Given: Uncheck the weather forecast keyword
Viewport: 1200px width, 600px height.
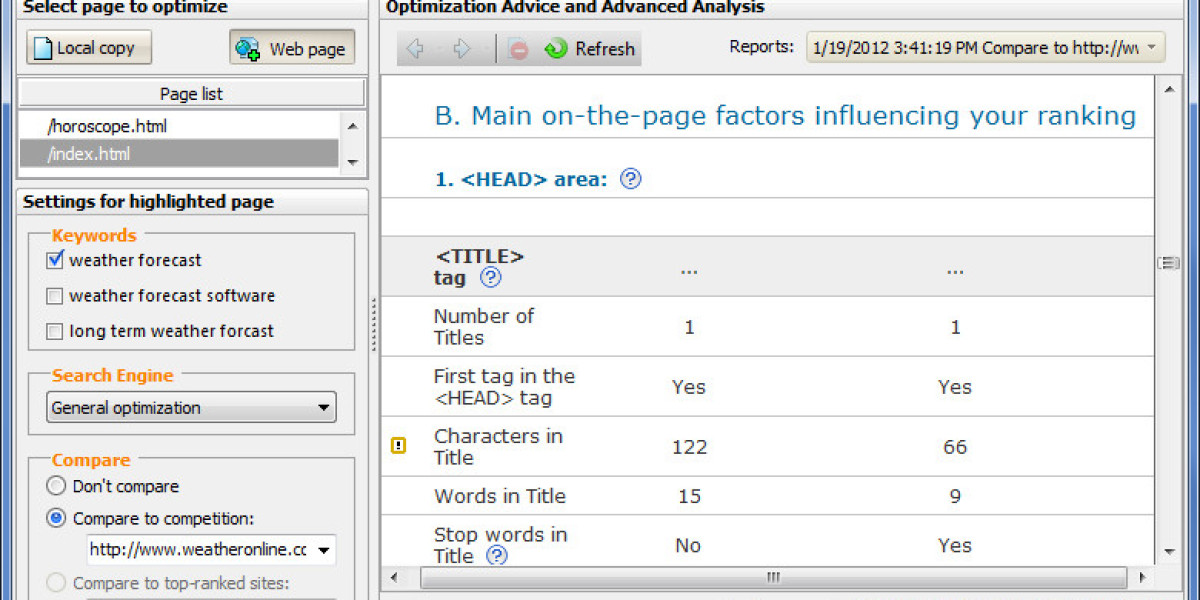Looking at the screenshot, I should coord(55,260).
